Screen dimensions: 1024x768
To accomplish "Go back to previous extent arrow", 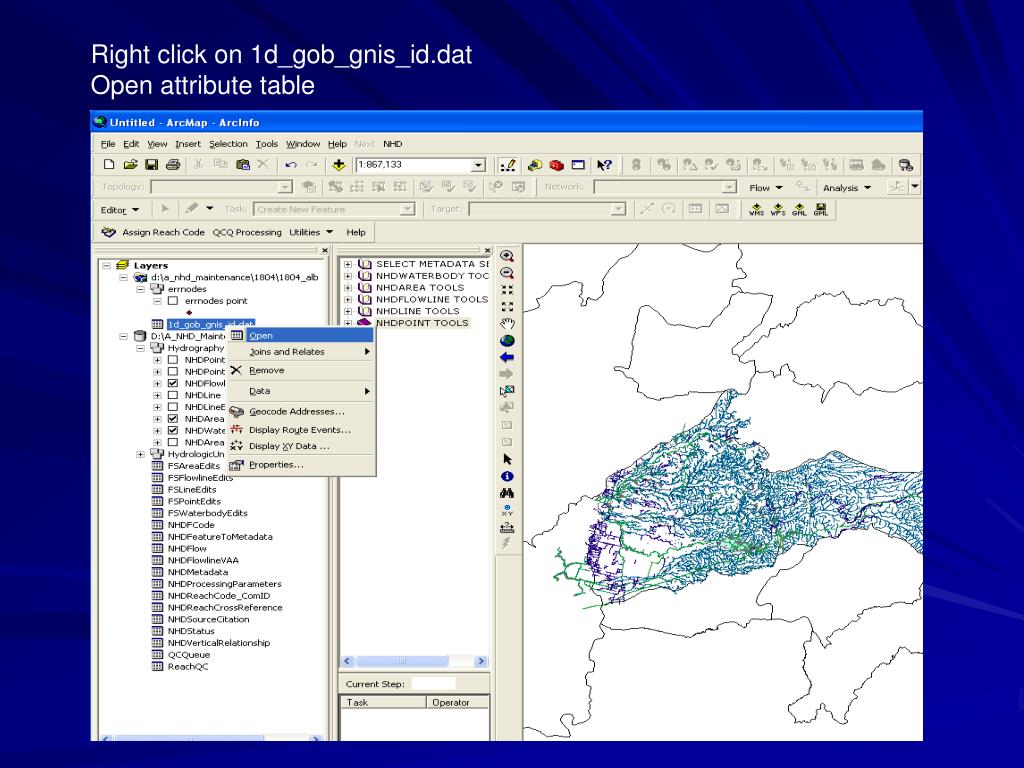I will (x=507, y=357).
